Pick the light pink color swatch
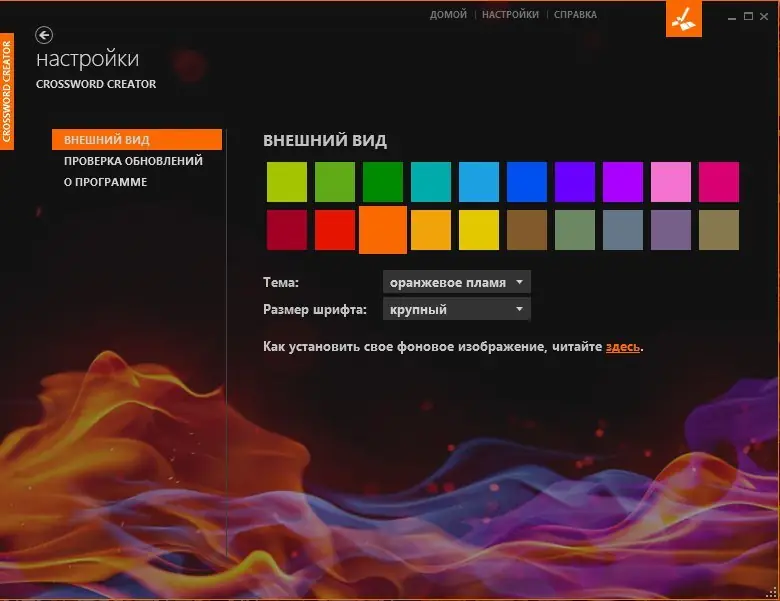Image resolution: width=780 pixels, height=601 pixels. point(671,182)
